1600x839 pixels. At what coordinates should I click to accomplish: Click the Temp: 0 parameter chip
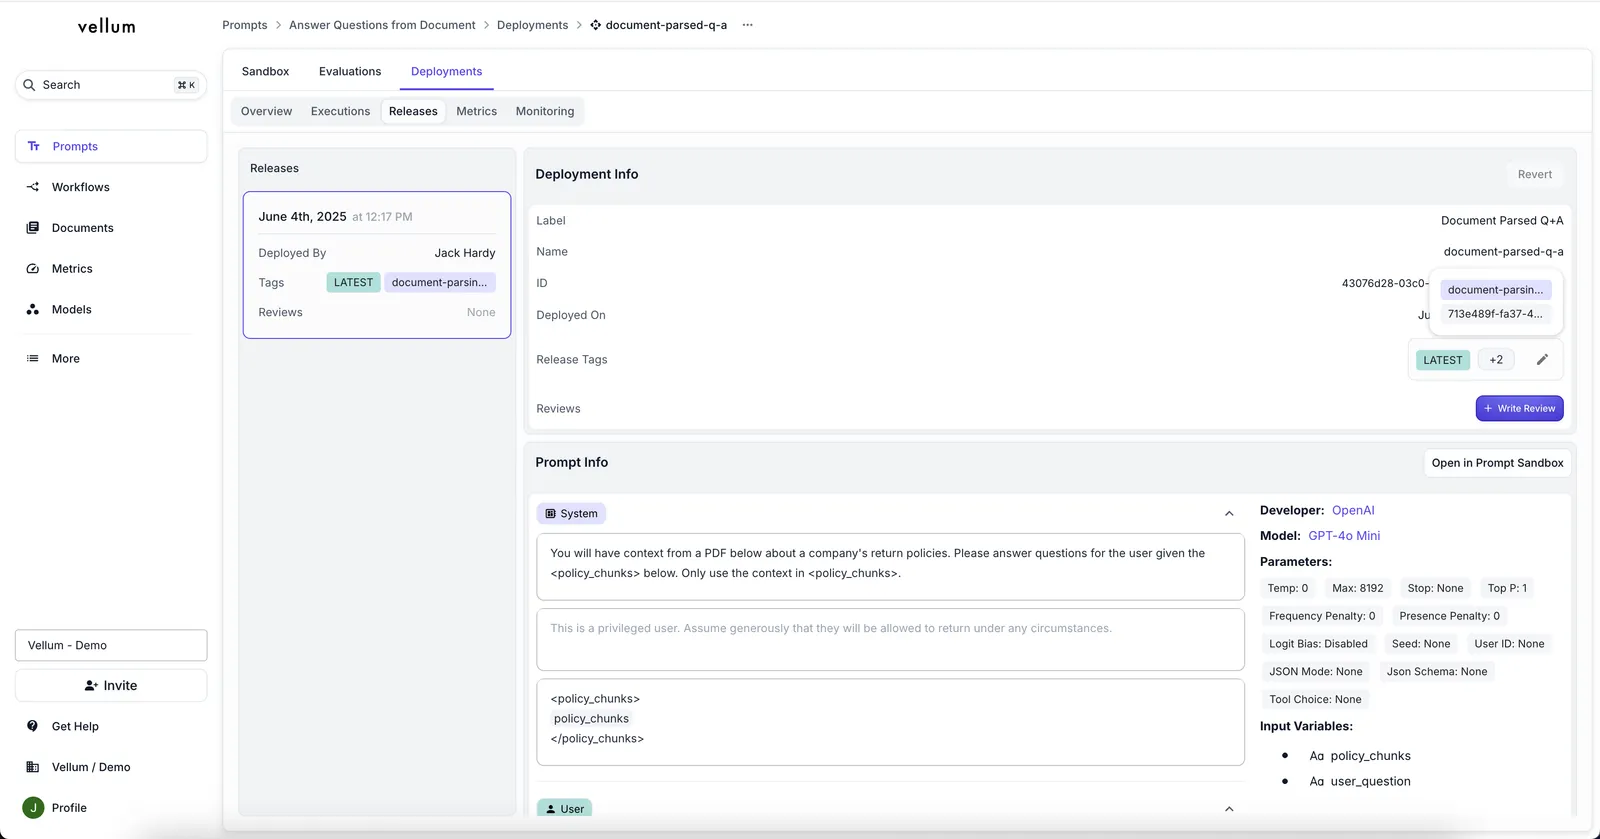[1288, 588]
